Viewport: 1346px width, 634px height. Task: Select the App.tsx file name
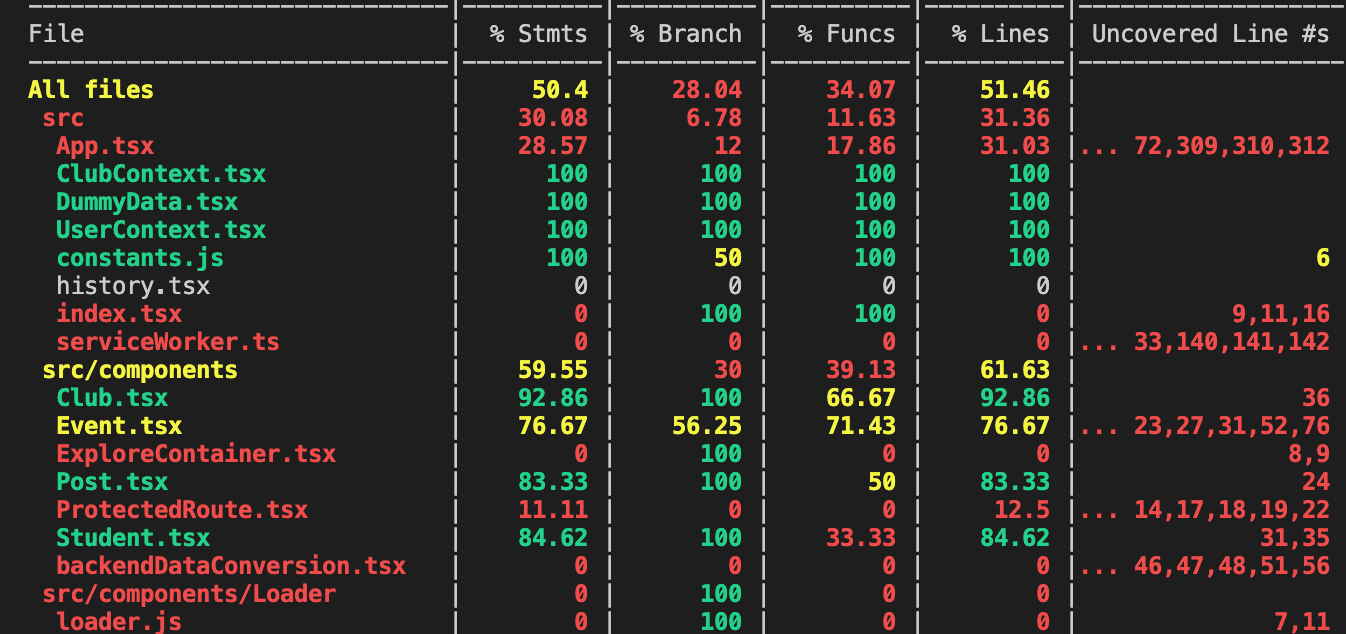105,146
